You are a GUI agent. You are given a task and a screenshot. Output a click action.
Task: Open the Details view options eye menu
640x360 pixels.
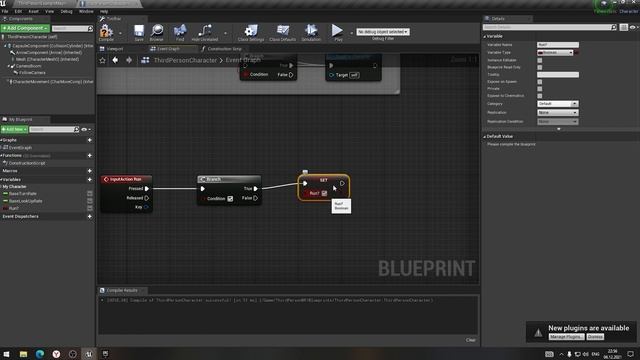(x=634, y=27)
